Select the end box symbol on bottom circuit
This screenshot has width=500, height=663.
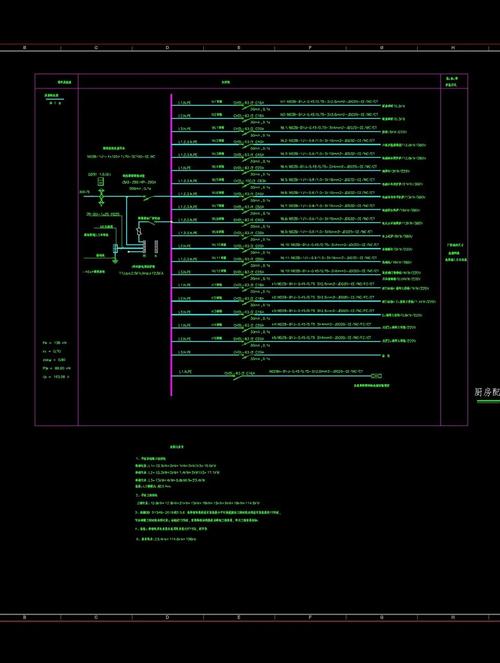pos(376,375)
